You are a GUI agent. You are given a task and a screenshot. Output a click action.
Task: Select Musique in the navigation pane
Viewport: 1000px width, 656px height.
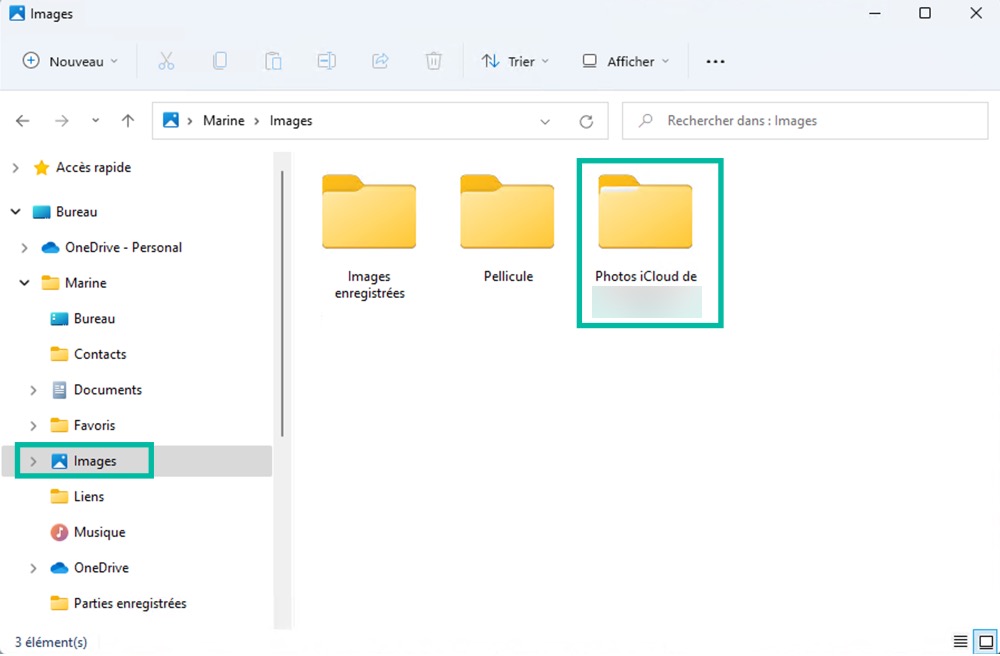tap(99, 532)
